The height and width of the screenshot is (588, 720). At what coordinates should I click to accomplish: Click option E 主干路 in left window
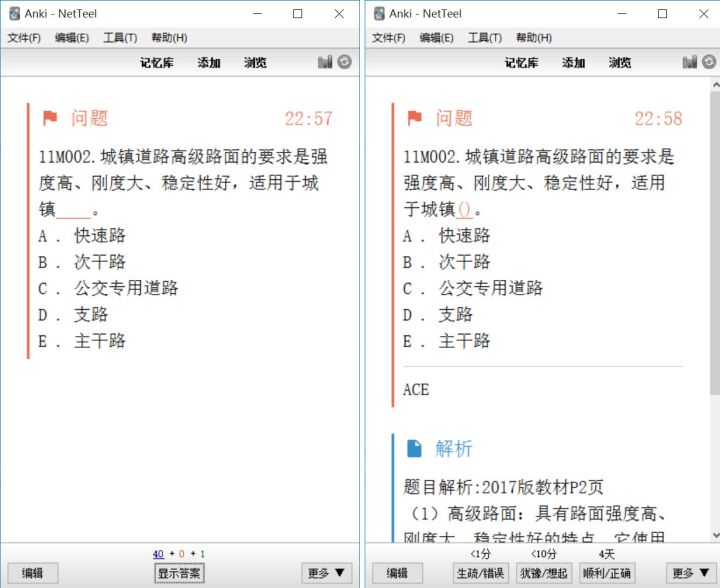click(x=82, y=341)
